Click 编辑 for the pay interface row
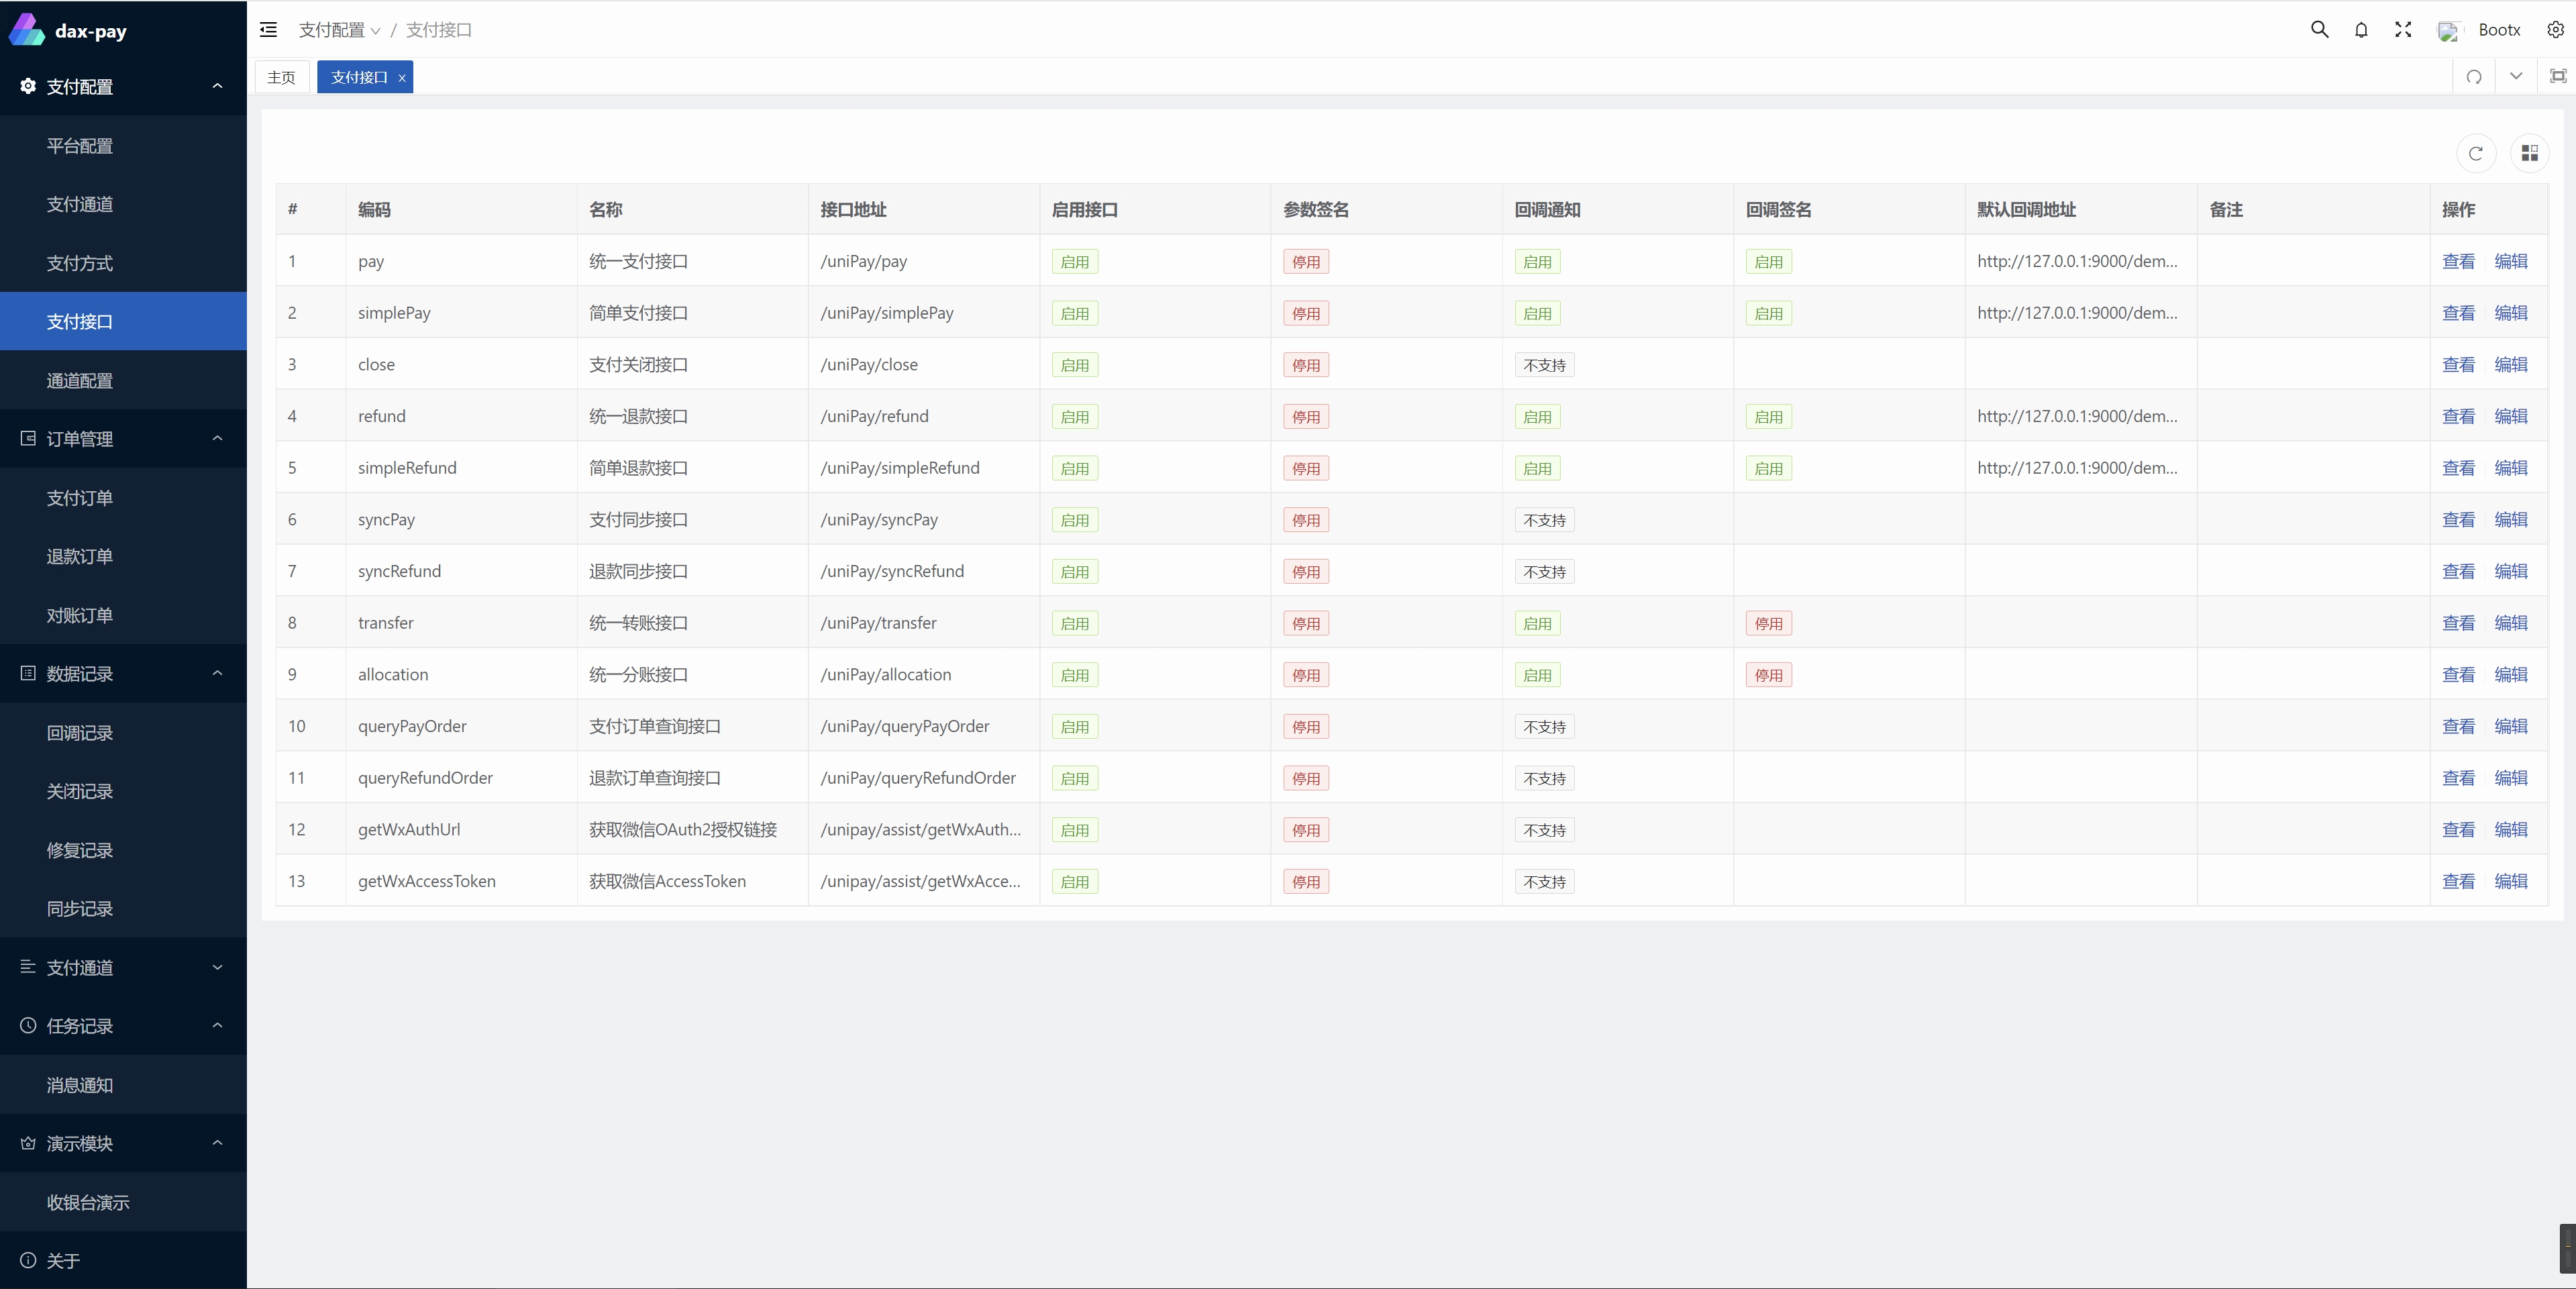This screenshot has height=1289, width=2576. (x=2510, y=261)
